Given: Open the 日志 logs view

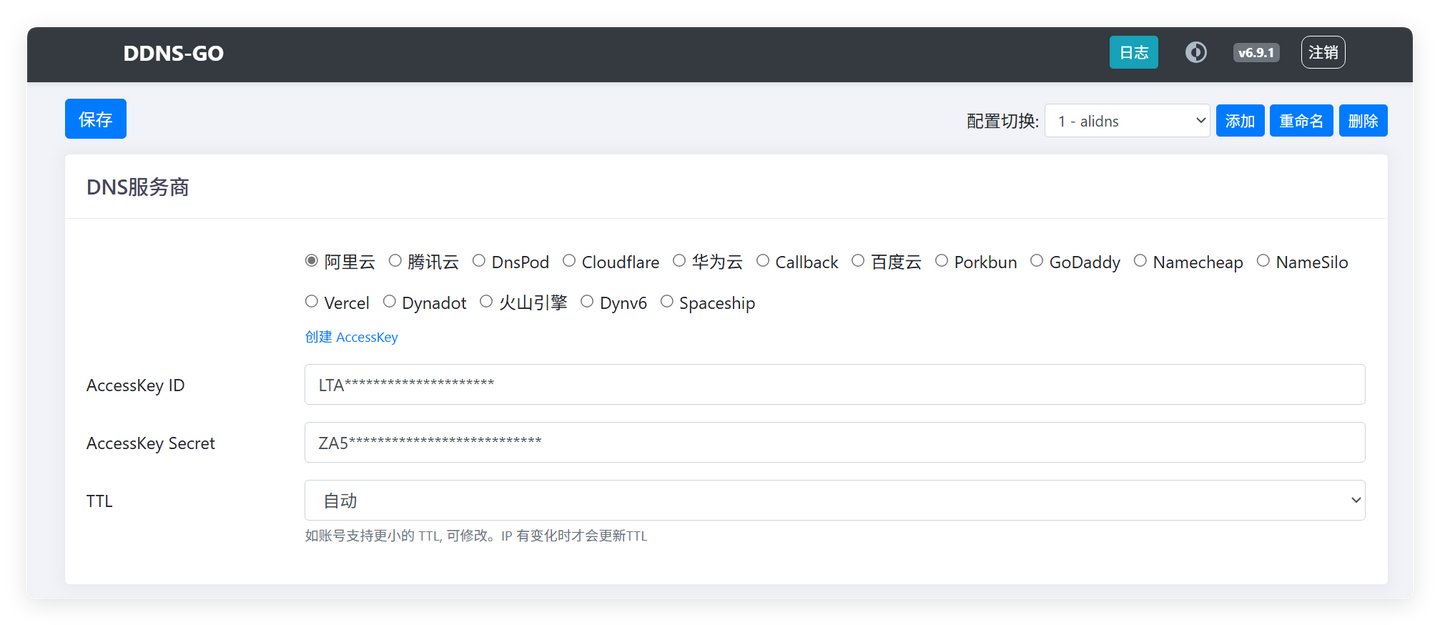Looking at the screenshot, I should pos(1133,52).
